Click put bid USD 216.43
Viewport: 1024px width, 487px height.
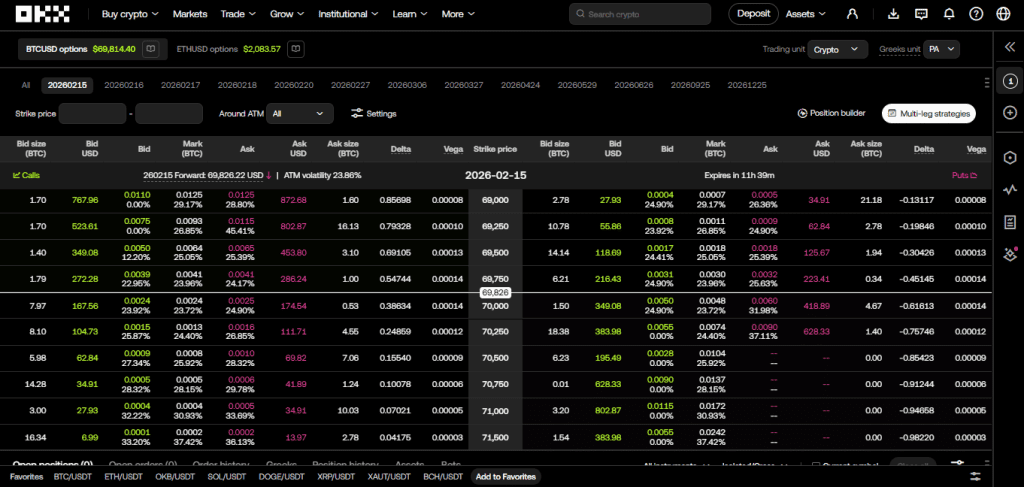[608, 279]
